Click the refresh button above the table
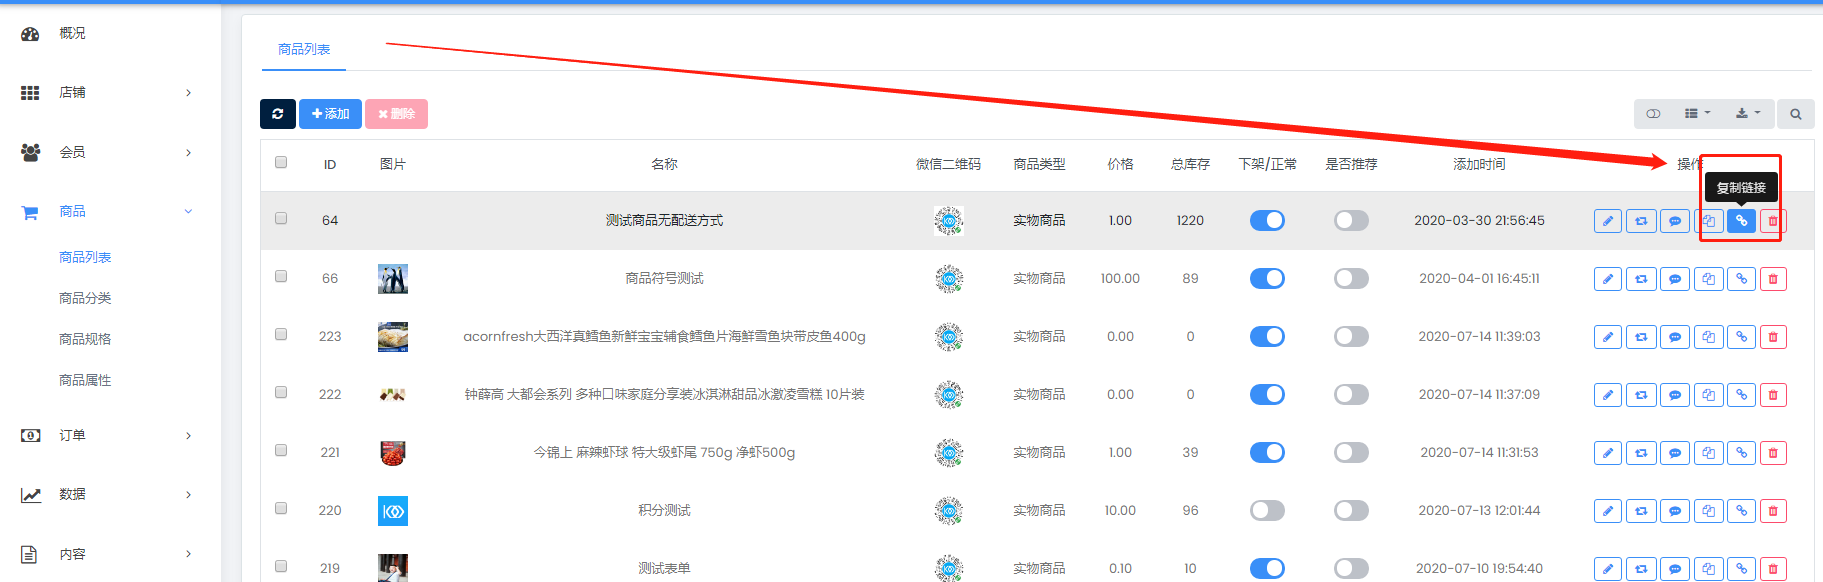1823x582 pixels. (277, 114)
